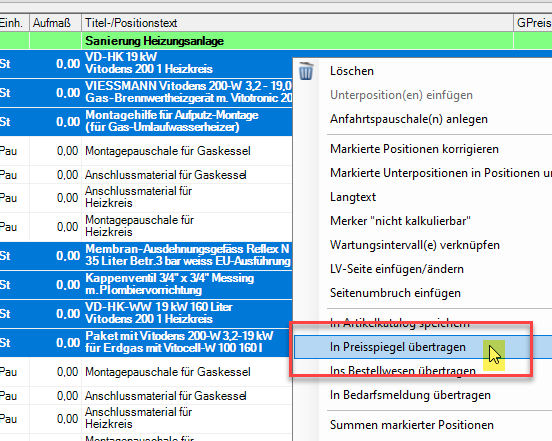Choose Markierte Positionen korrigieren
The width and height of the screenshot is (552, 441).
pos(414,149)
